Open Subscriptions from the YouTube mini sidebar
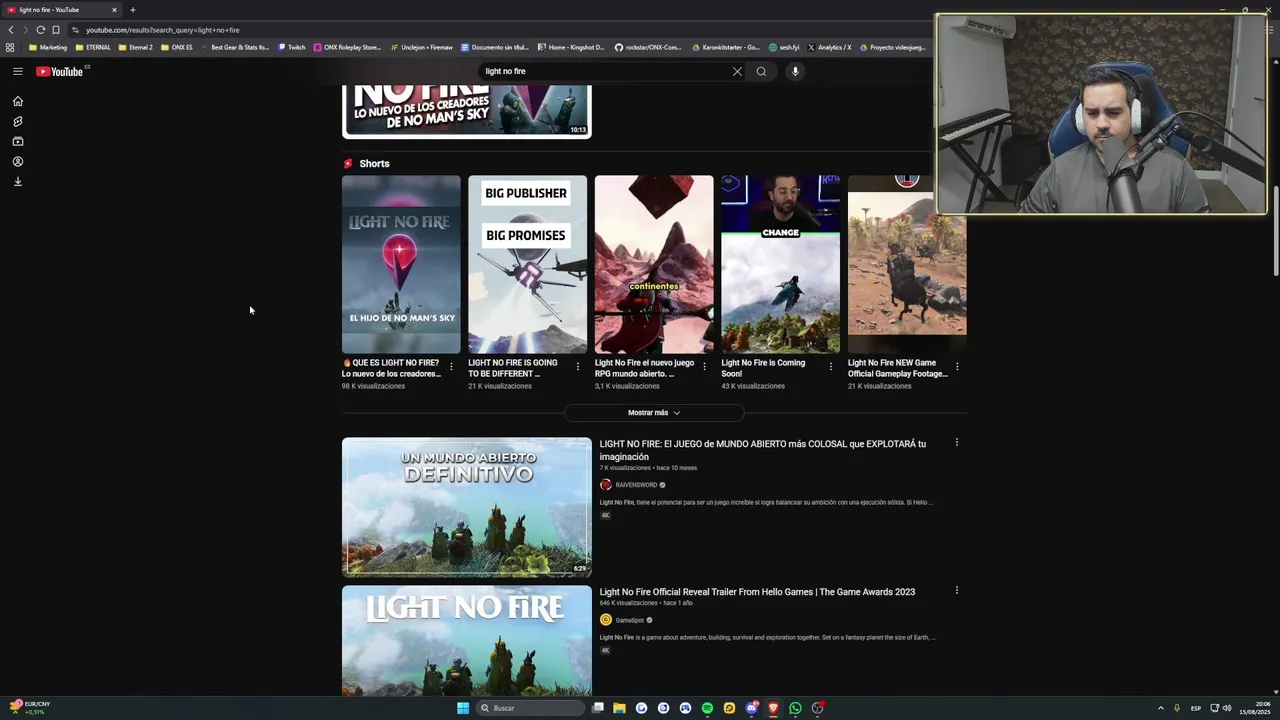 pyautogui.click(x=17, y=141)
